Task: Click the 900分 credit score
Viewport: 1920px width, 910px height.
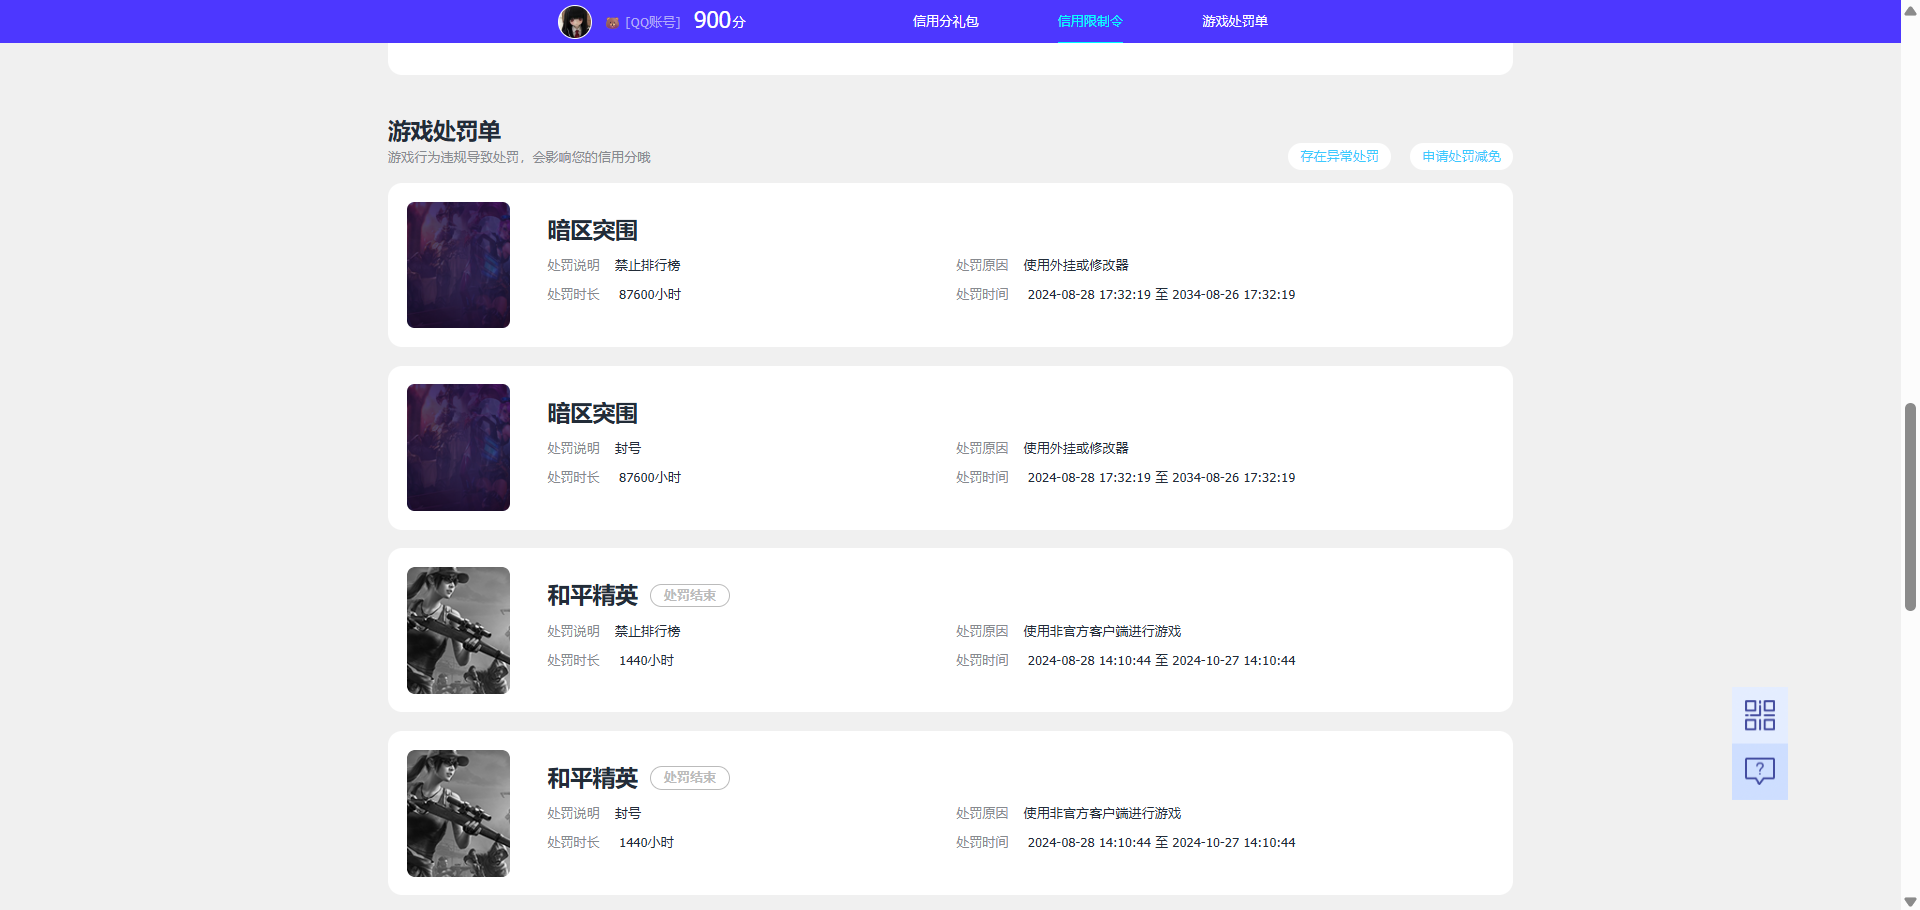Action: [718, 20]
